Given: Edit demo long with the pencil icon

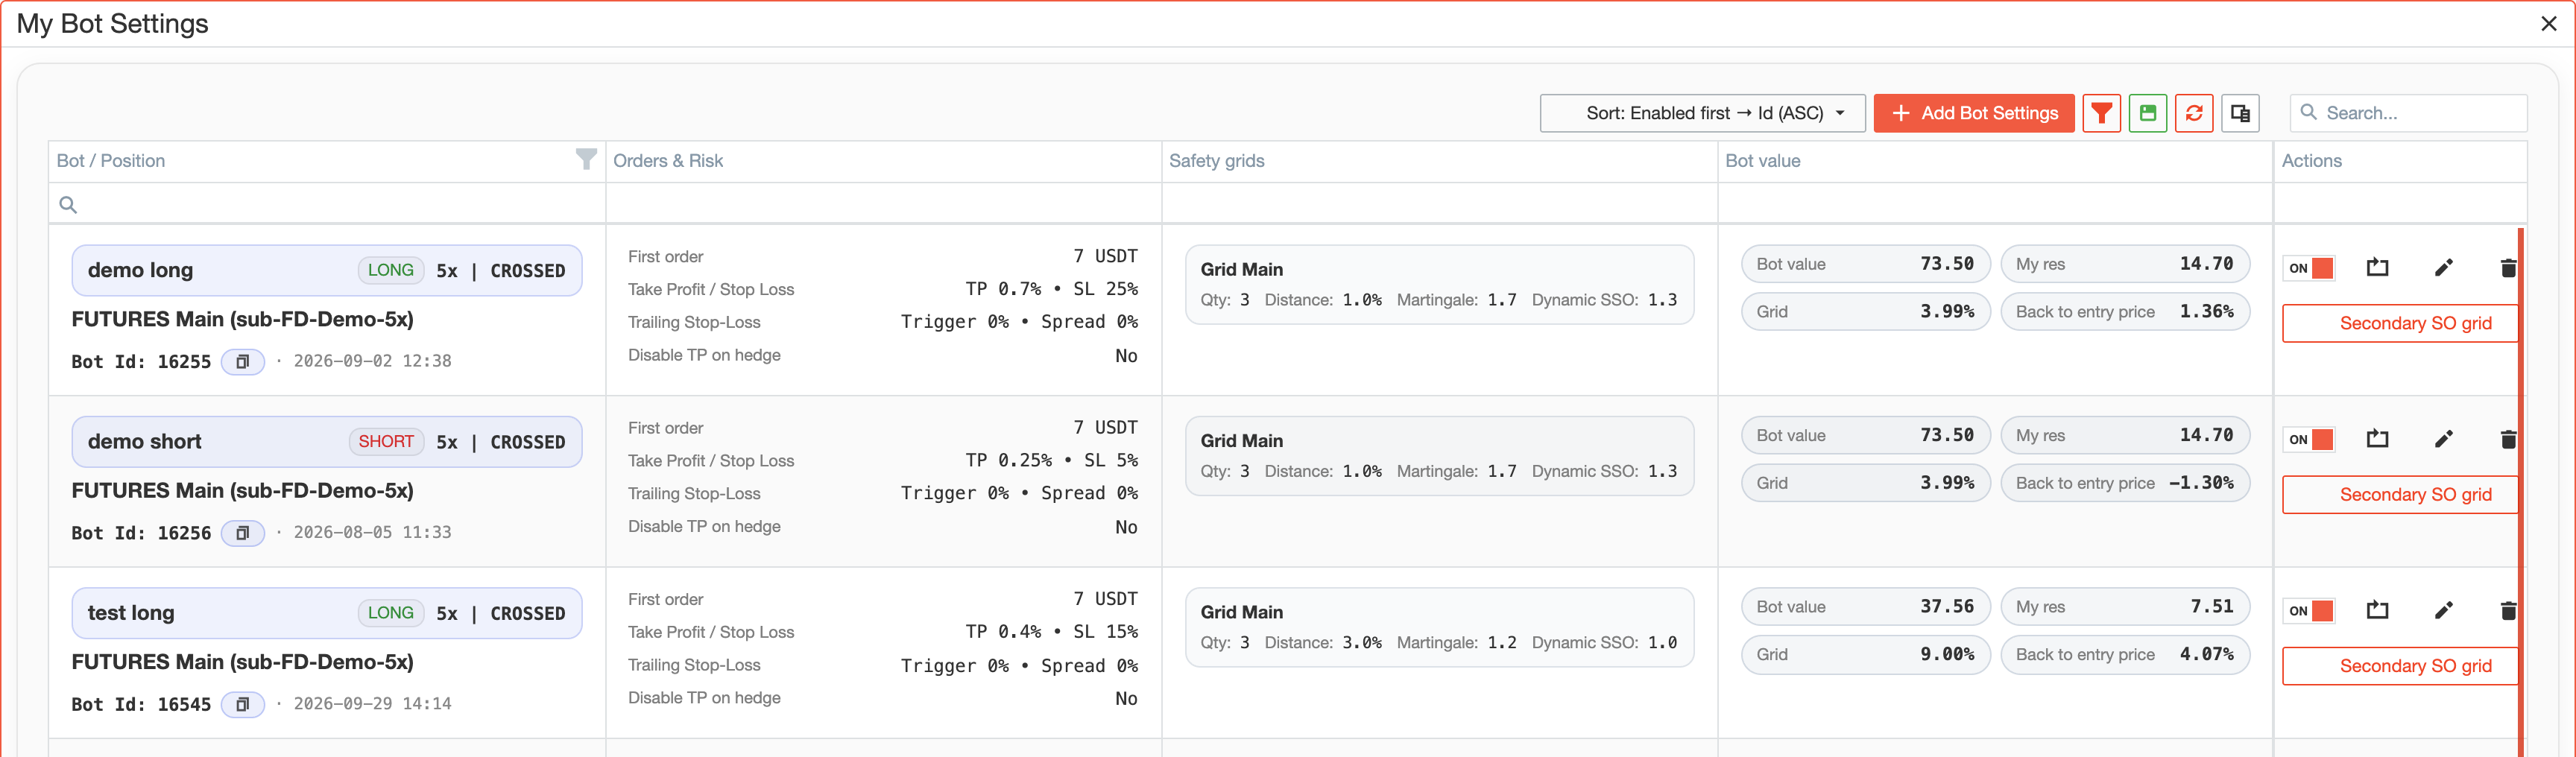Looking at the screenshot, I should coord(2443,267).
